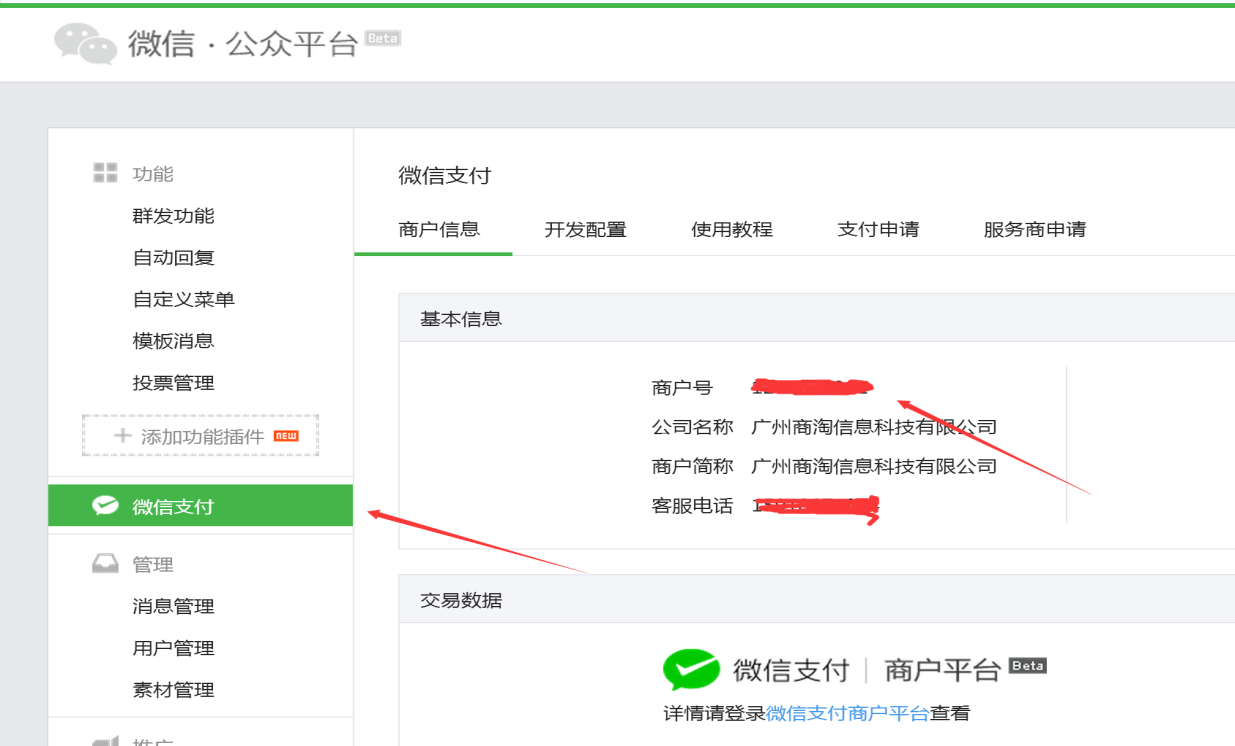Viewport: 1235px width, 746px height.
Task: Open 自动回复 in the sidebar
Action: coord(174,258)
